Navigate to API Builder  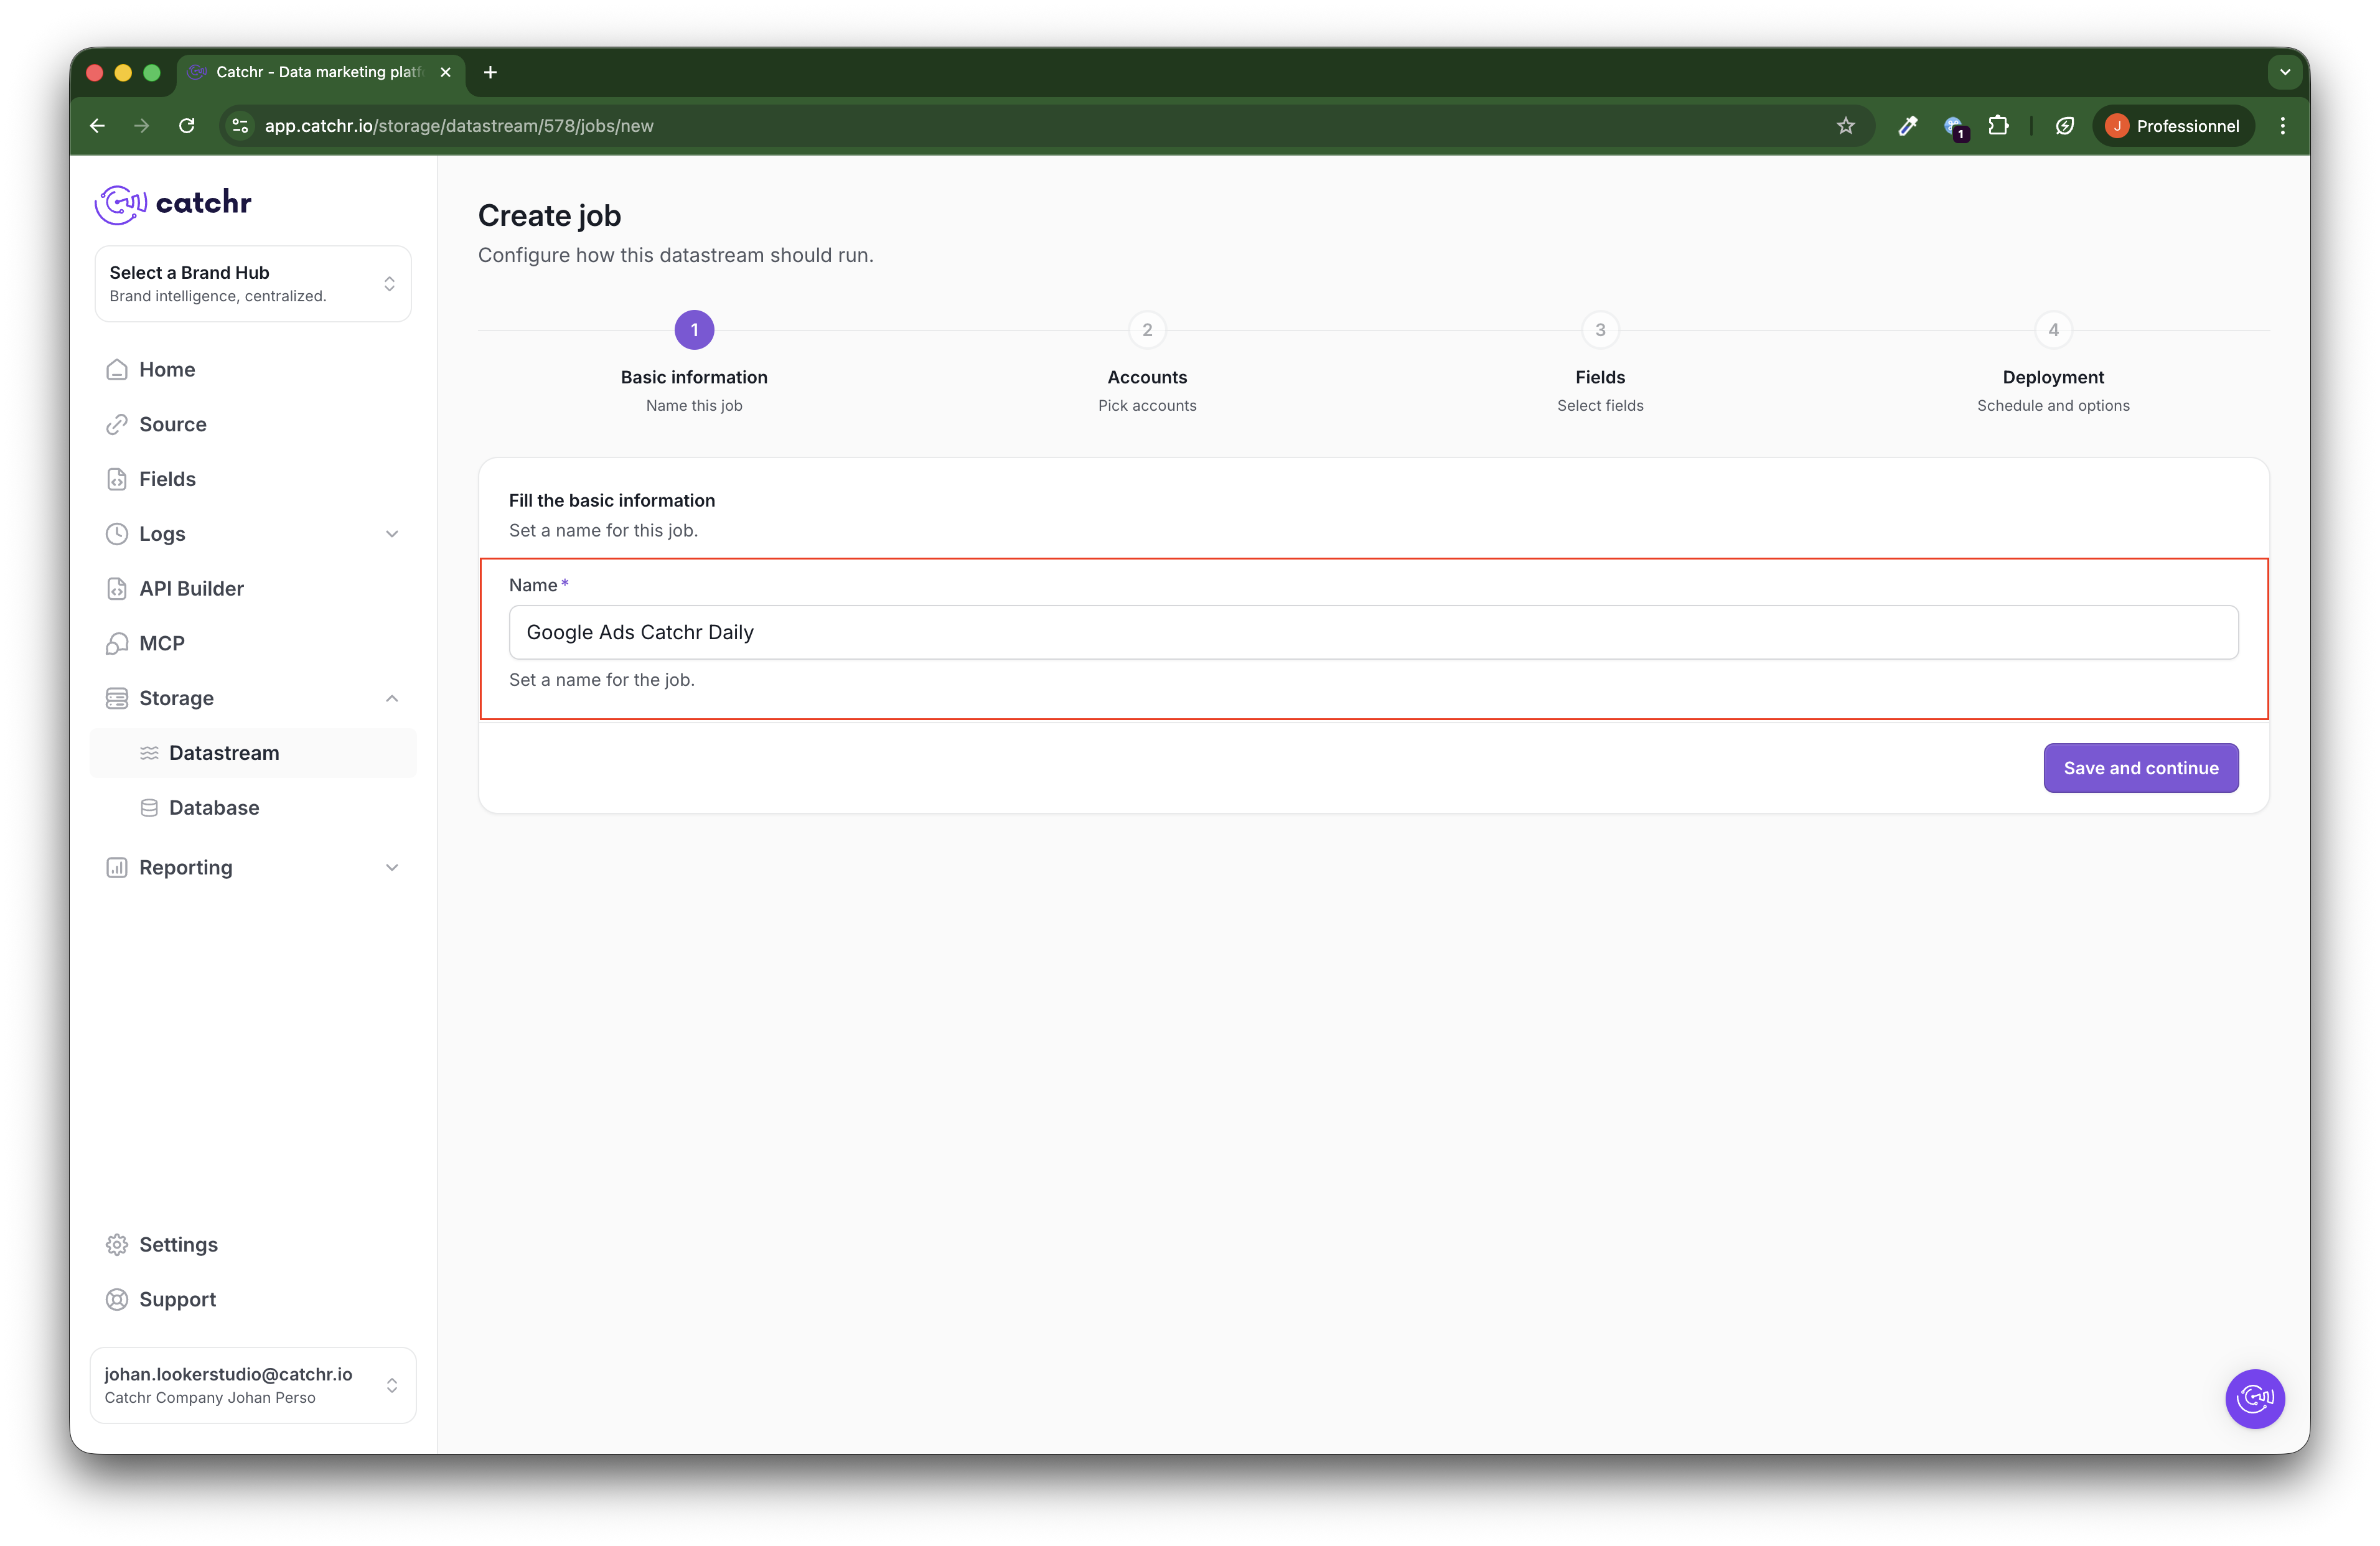[x=190, y=589]
